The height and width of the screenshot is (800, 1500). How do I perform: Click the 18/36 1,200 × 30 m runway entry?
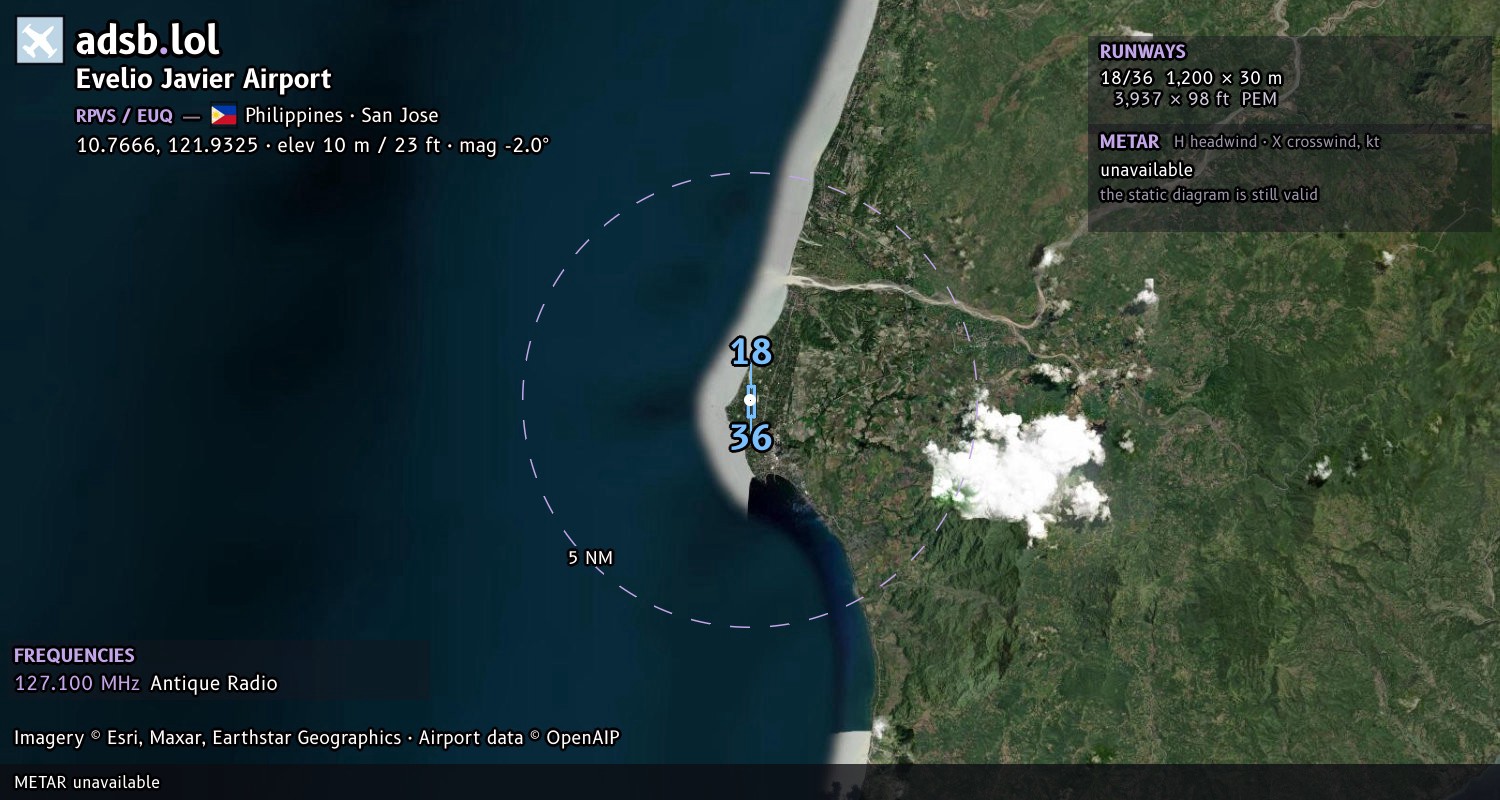[1190, 78]
